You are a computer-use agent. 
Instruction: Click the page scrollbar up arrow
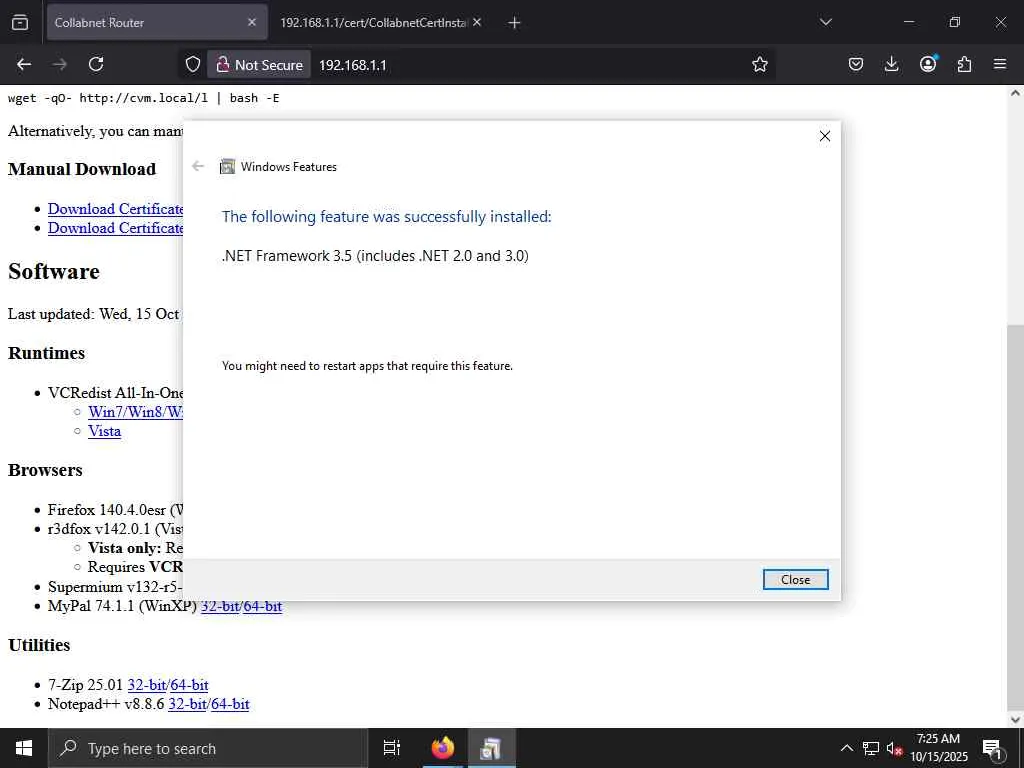(1015, 93)
